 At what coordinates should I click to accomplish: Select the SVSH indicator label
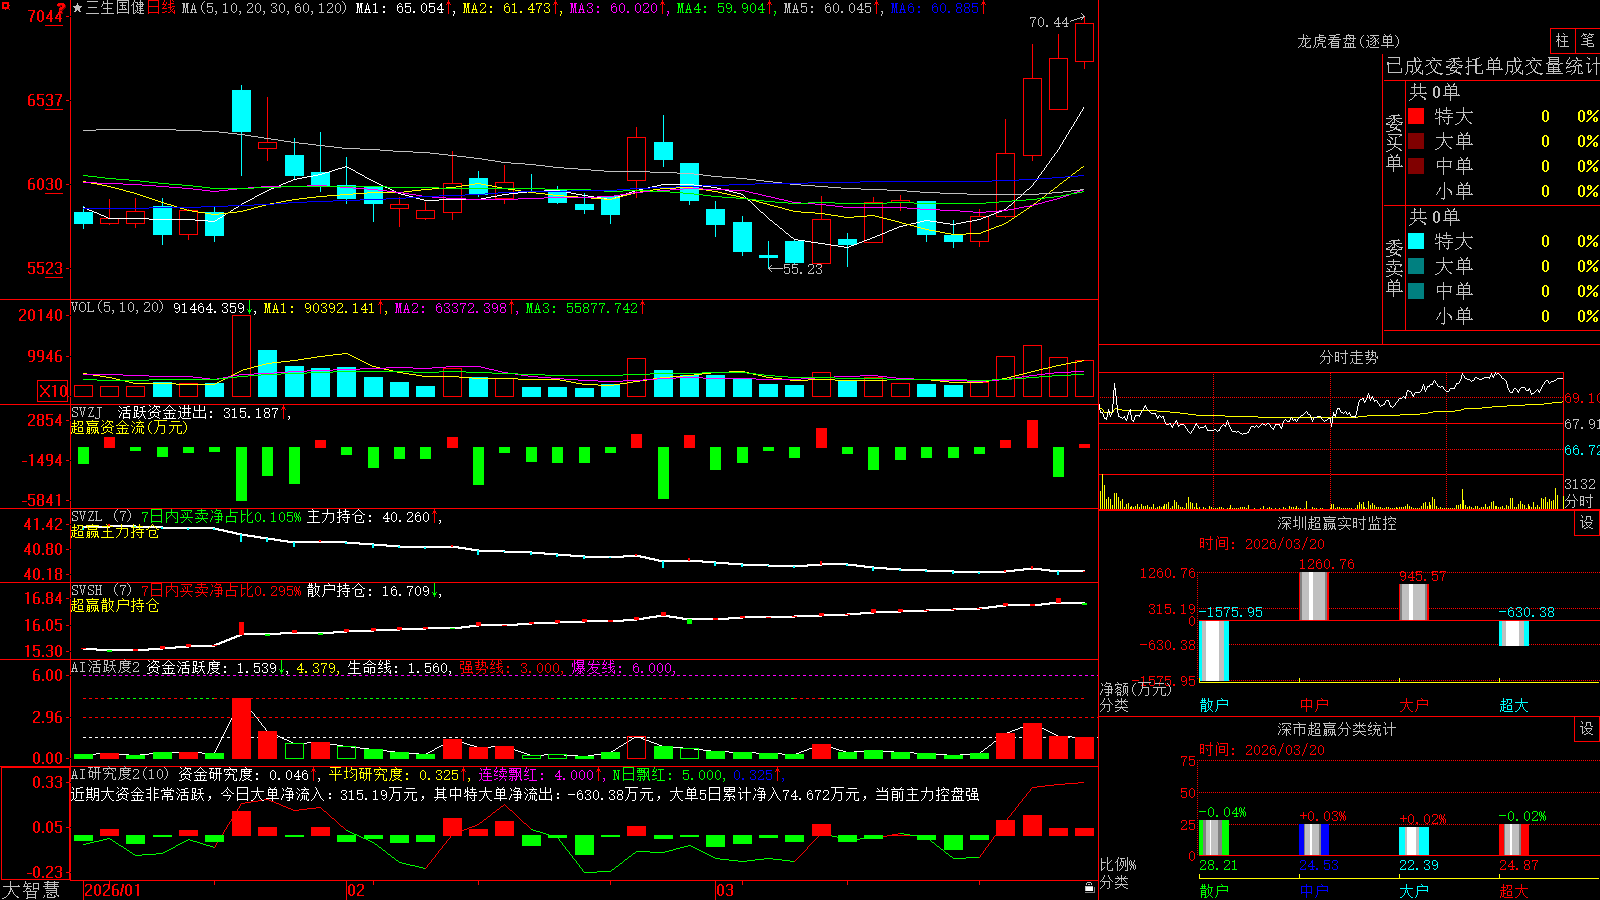click(87, 590)
